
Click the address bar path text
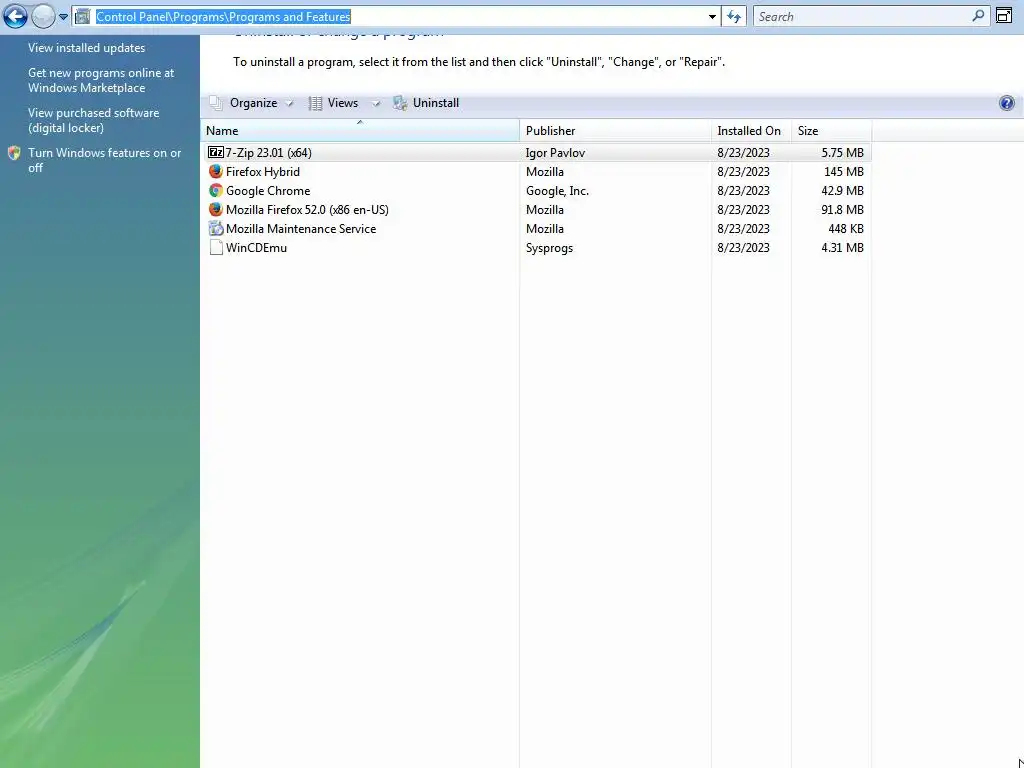coord(223,17)
